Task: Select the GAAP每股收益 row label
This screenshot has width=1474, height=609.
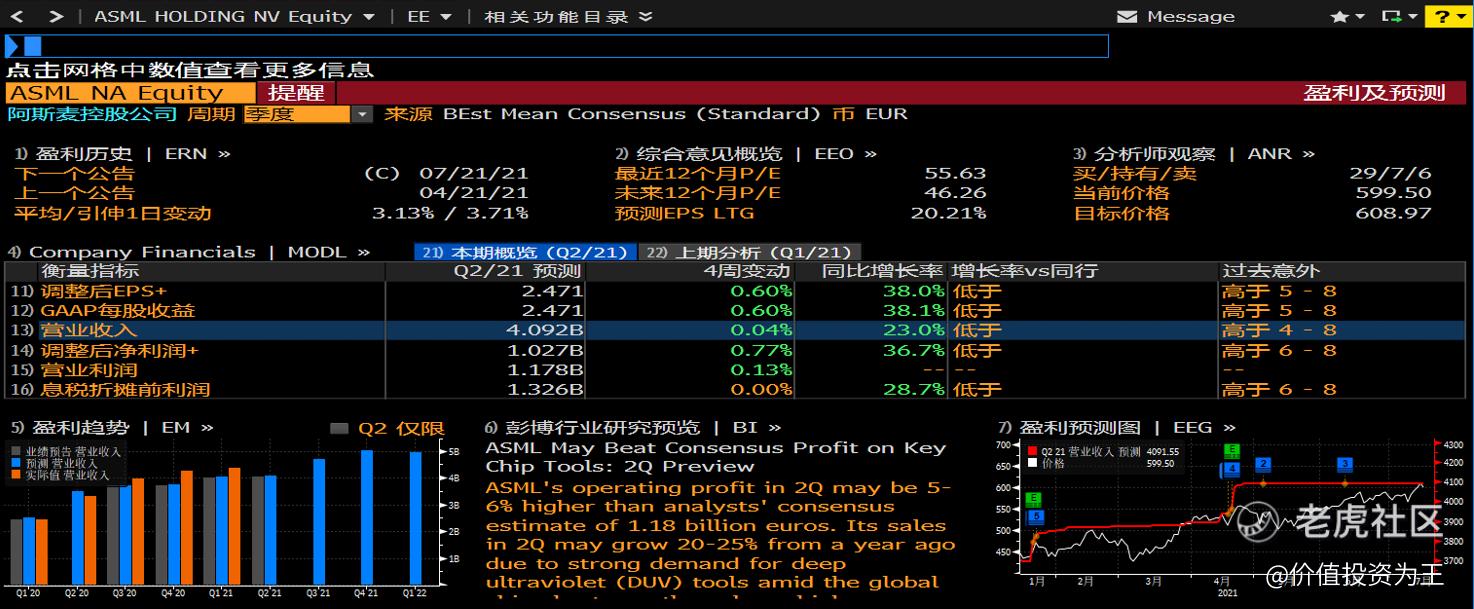Action: click(117, 311)
